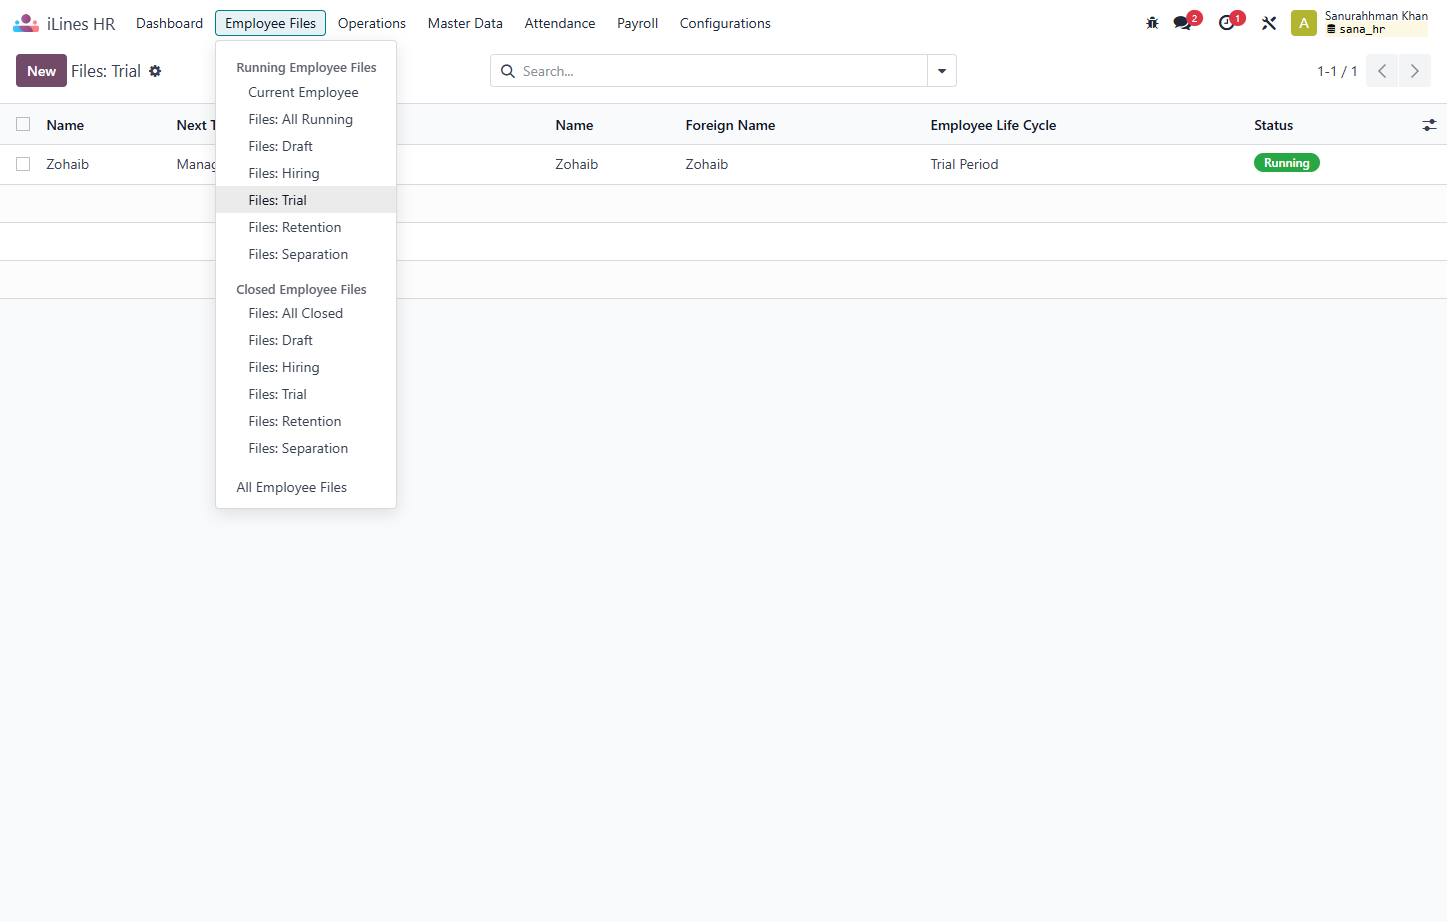The width and height of the screenshot is (1447, 922).
Task: Select Files: Retention under Running Employee Files
Action: [x=306, y=227]
